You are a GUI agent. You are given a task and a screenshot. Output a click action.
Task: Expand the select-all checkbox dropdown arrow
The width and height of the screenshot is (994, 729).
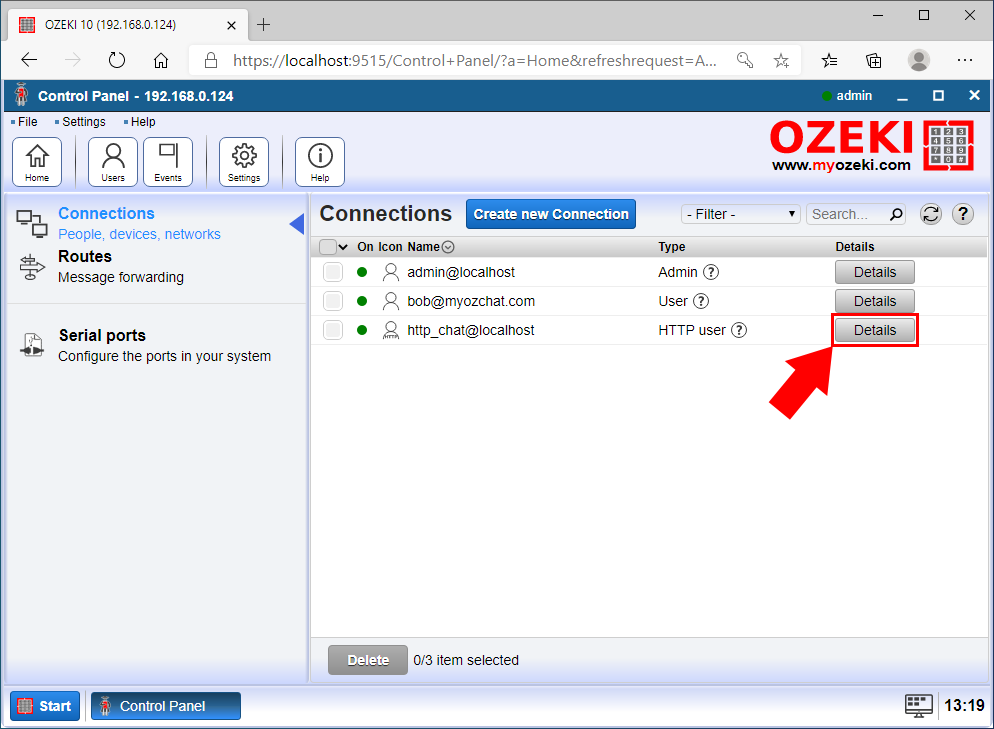coord(343,246)
